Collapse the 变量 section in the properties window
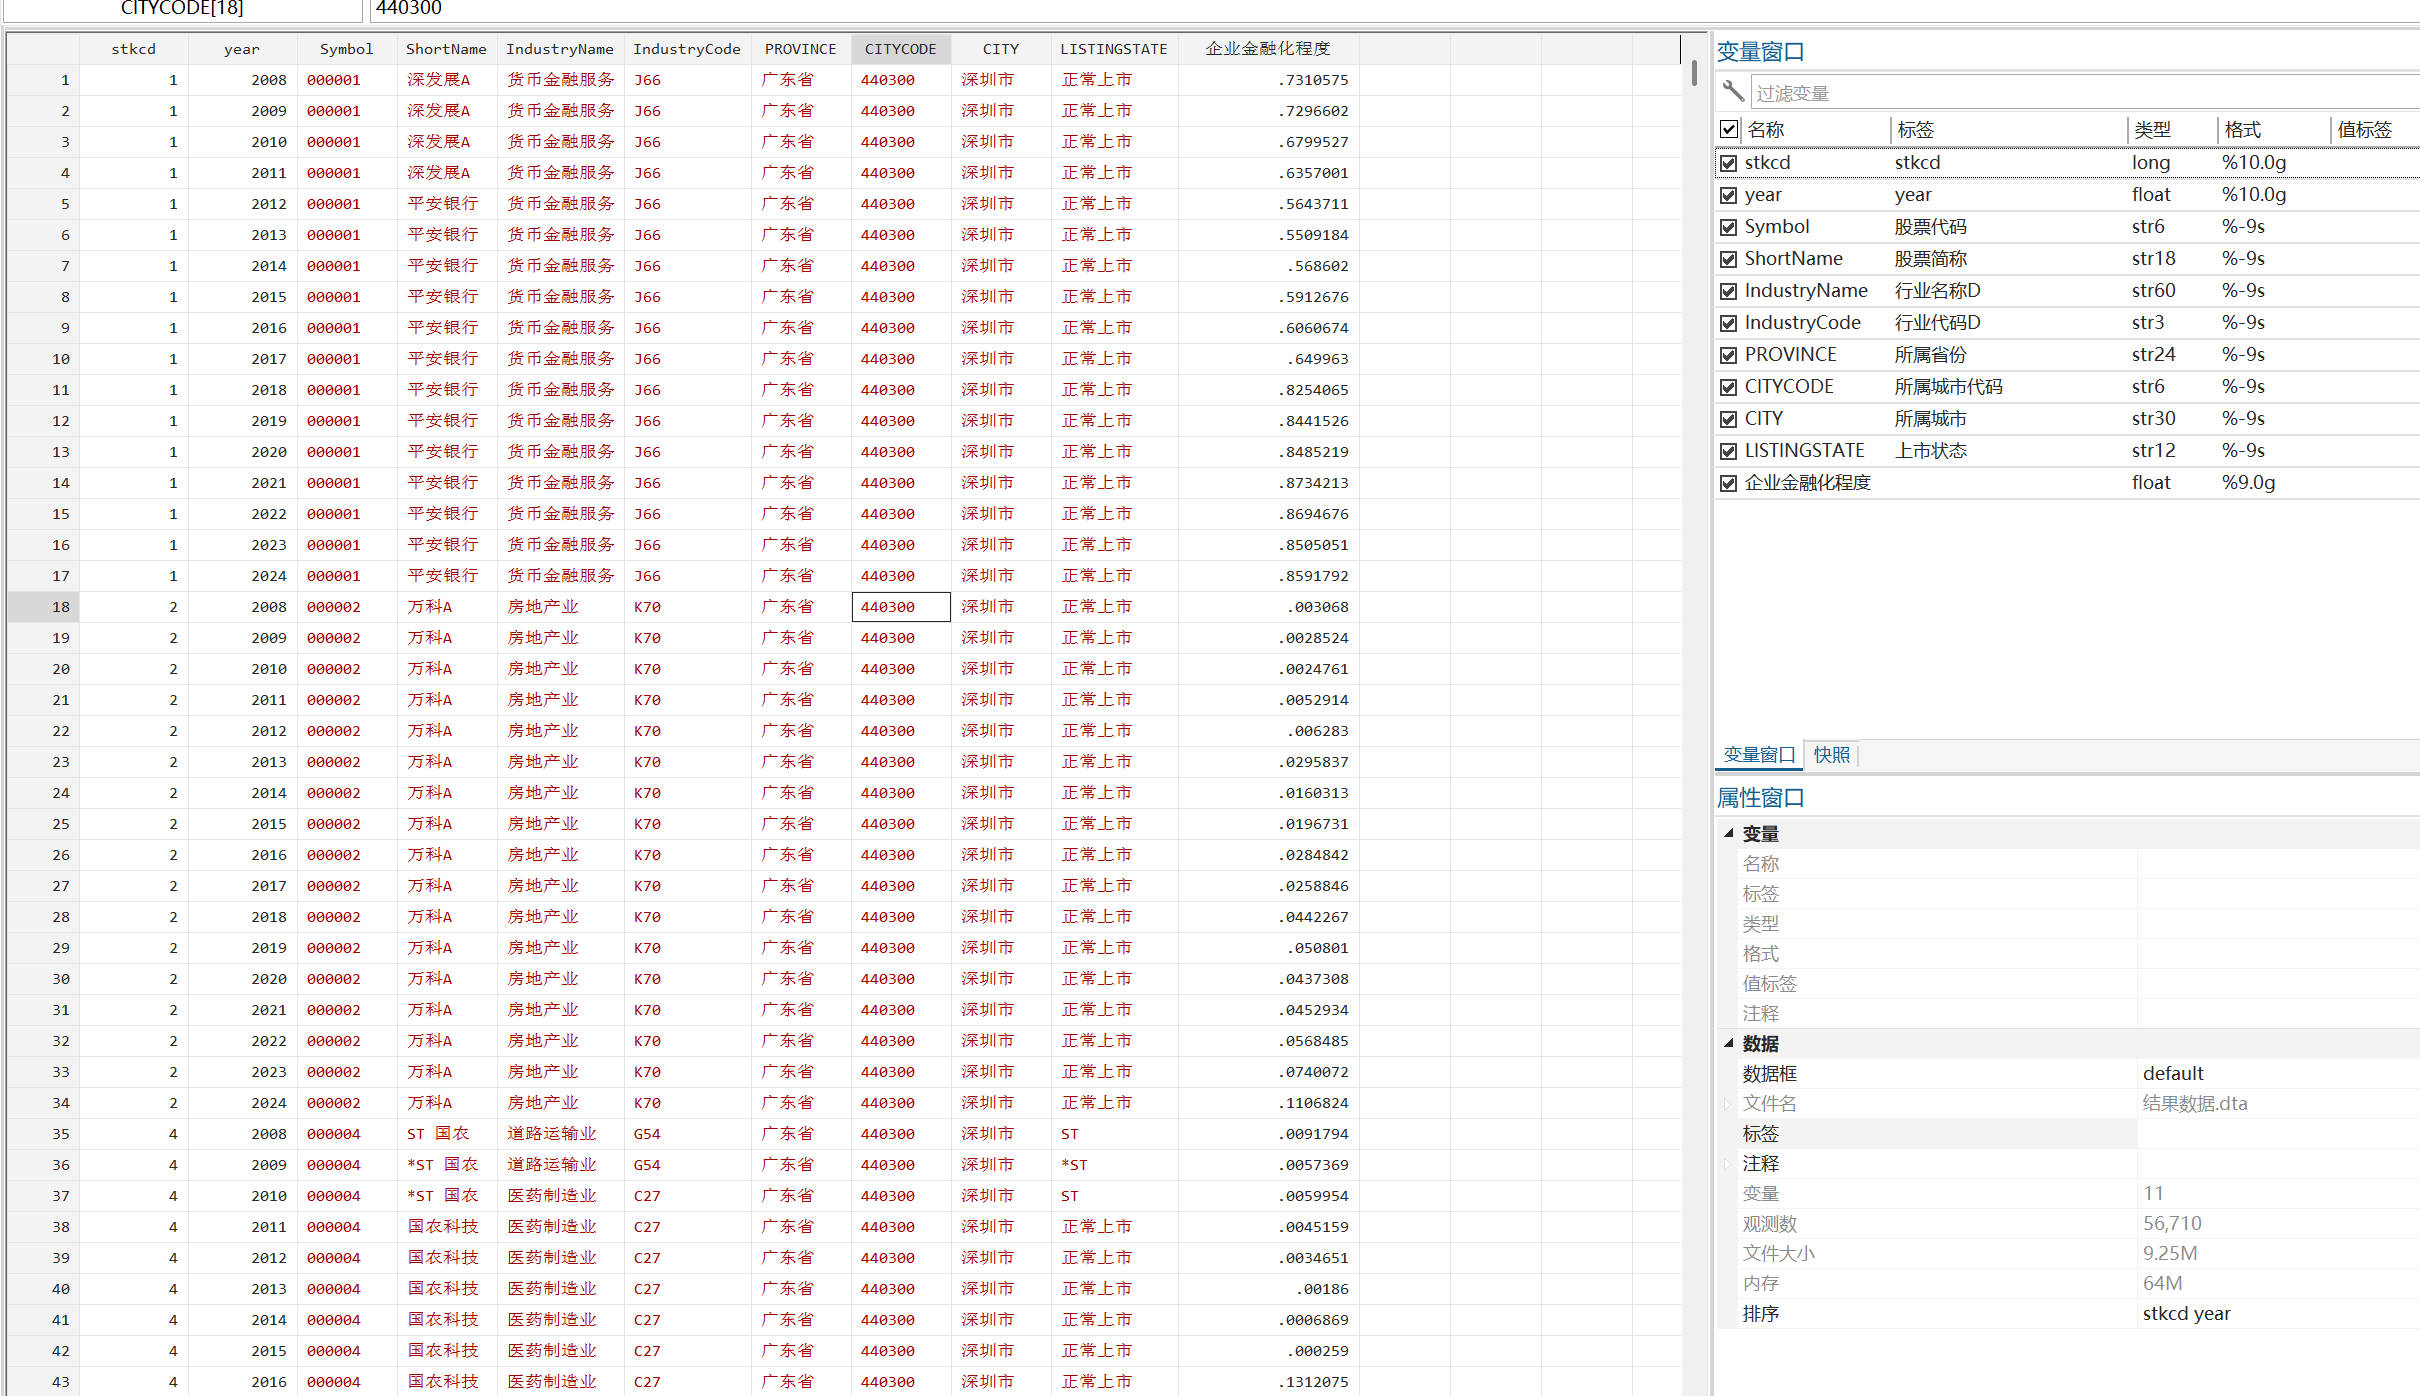 click(1728, 833)
